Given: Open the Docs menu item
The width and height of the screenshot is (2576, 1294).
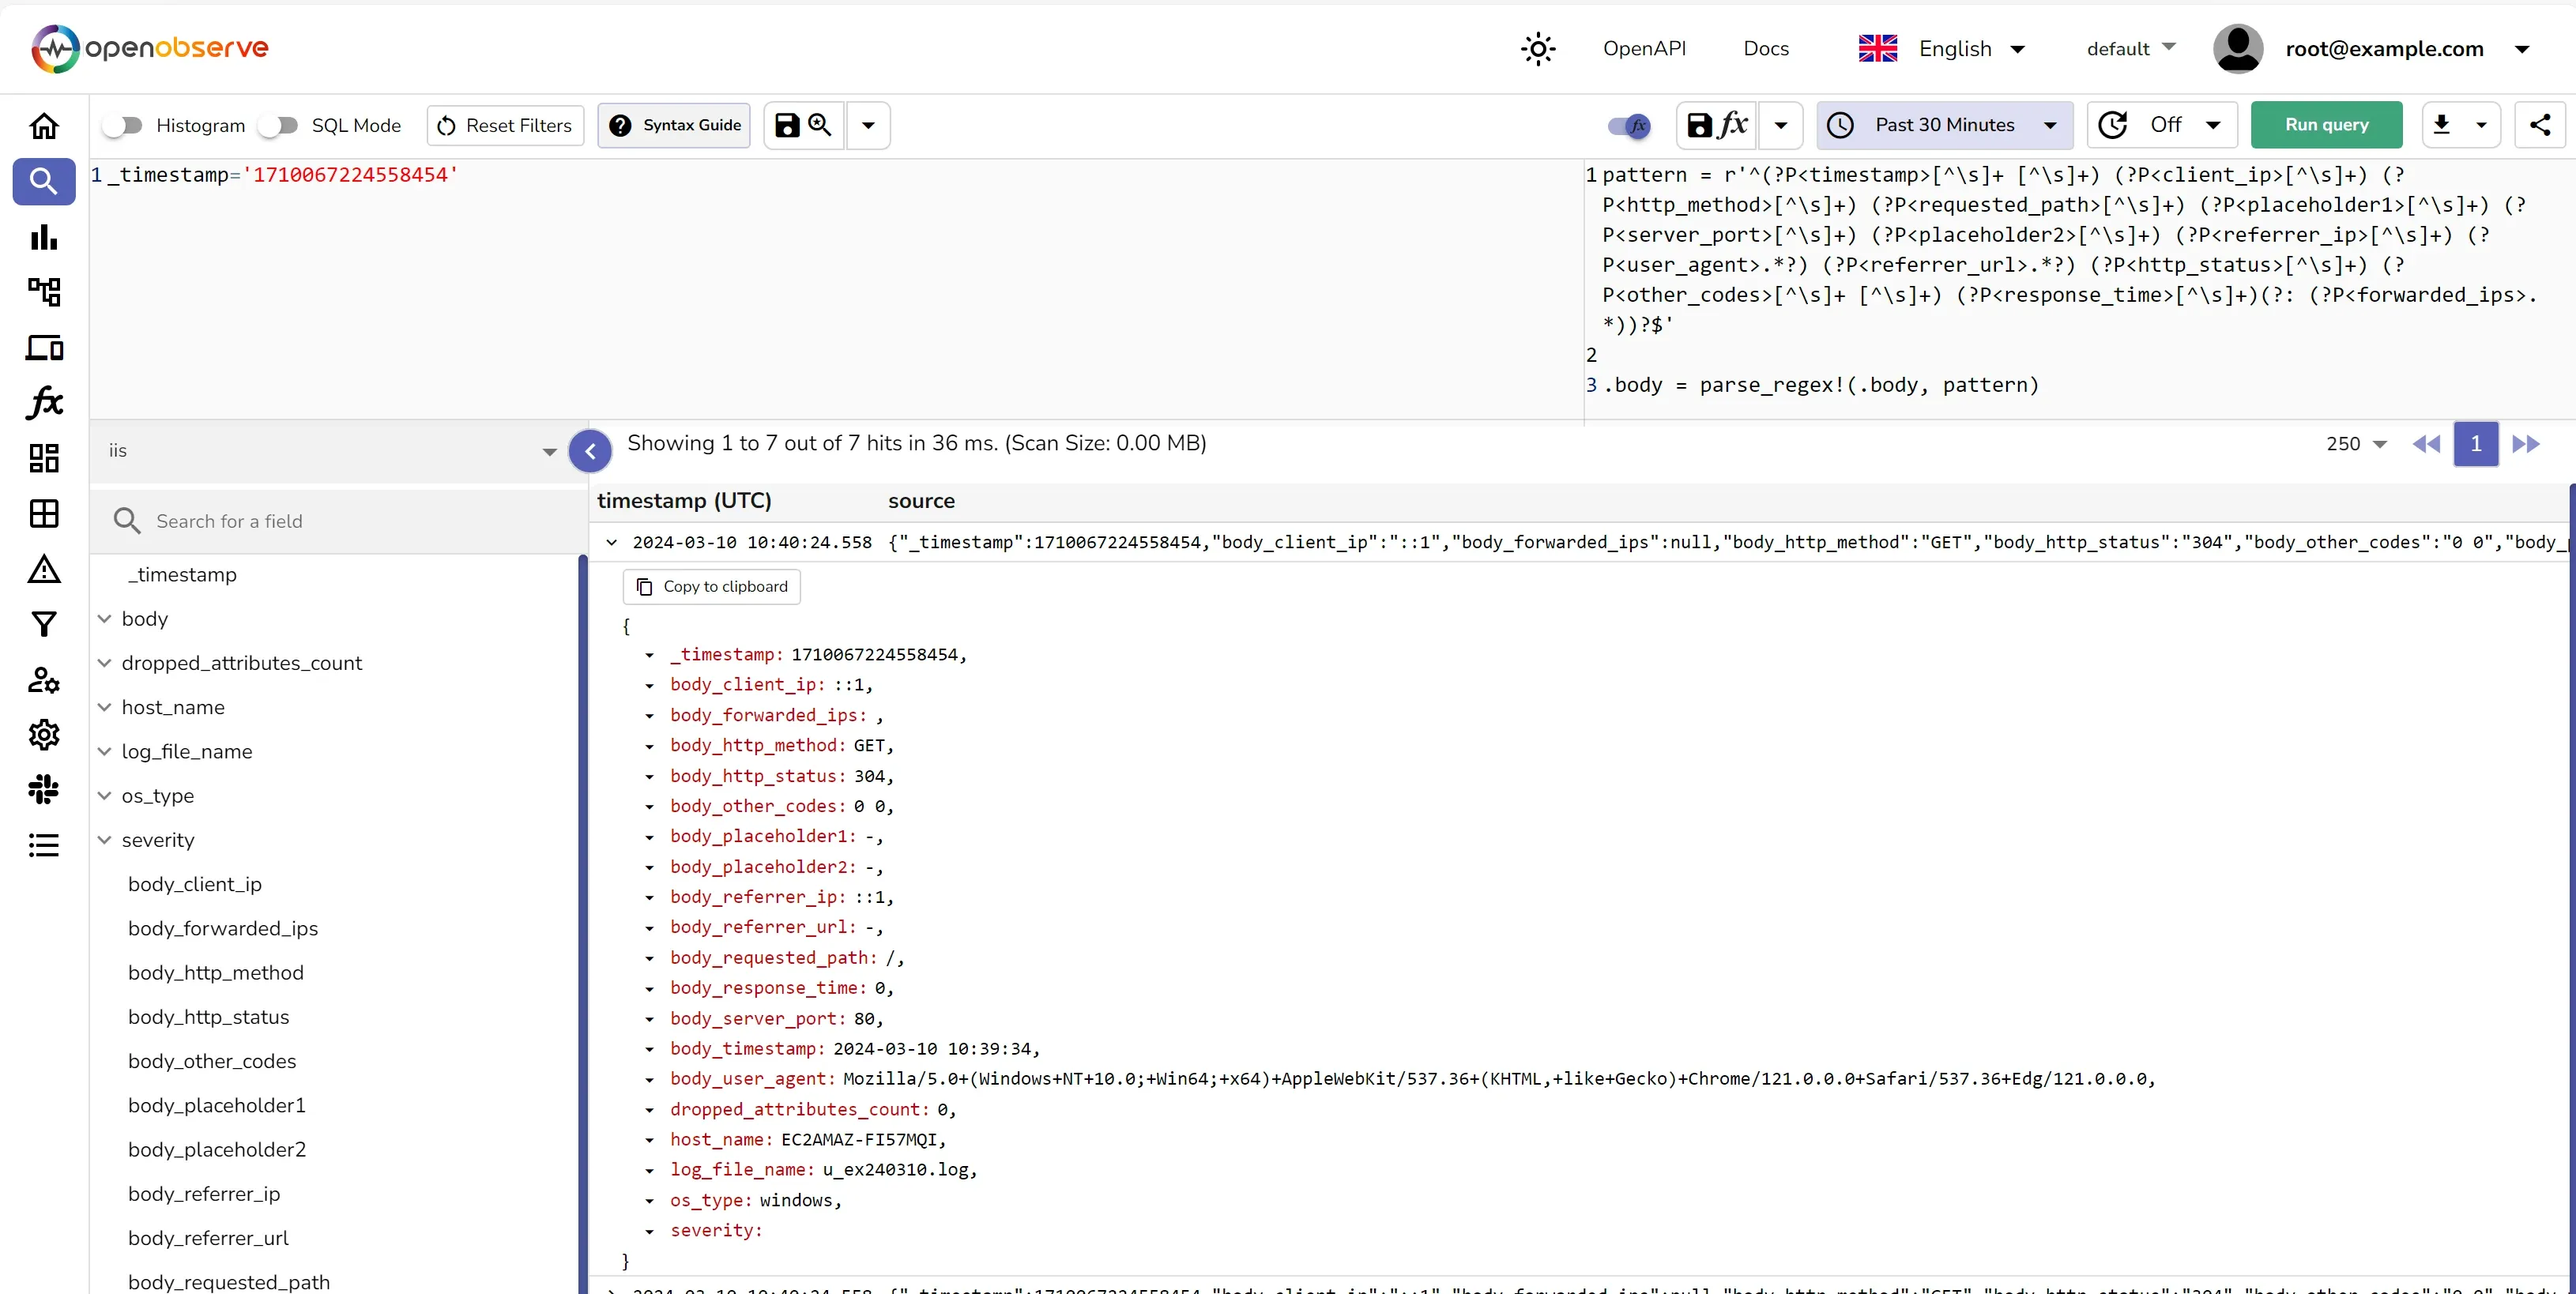Looking at the screenshot, I should pos(1766,48).
